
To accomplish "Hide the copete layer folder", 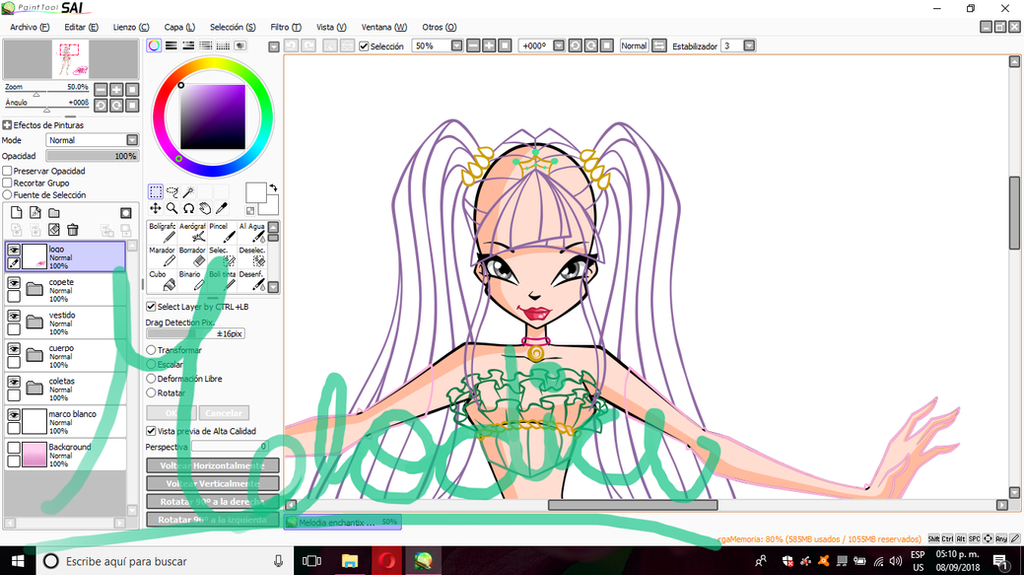I will pyautogui.click(x=14, y=283).
